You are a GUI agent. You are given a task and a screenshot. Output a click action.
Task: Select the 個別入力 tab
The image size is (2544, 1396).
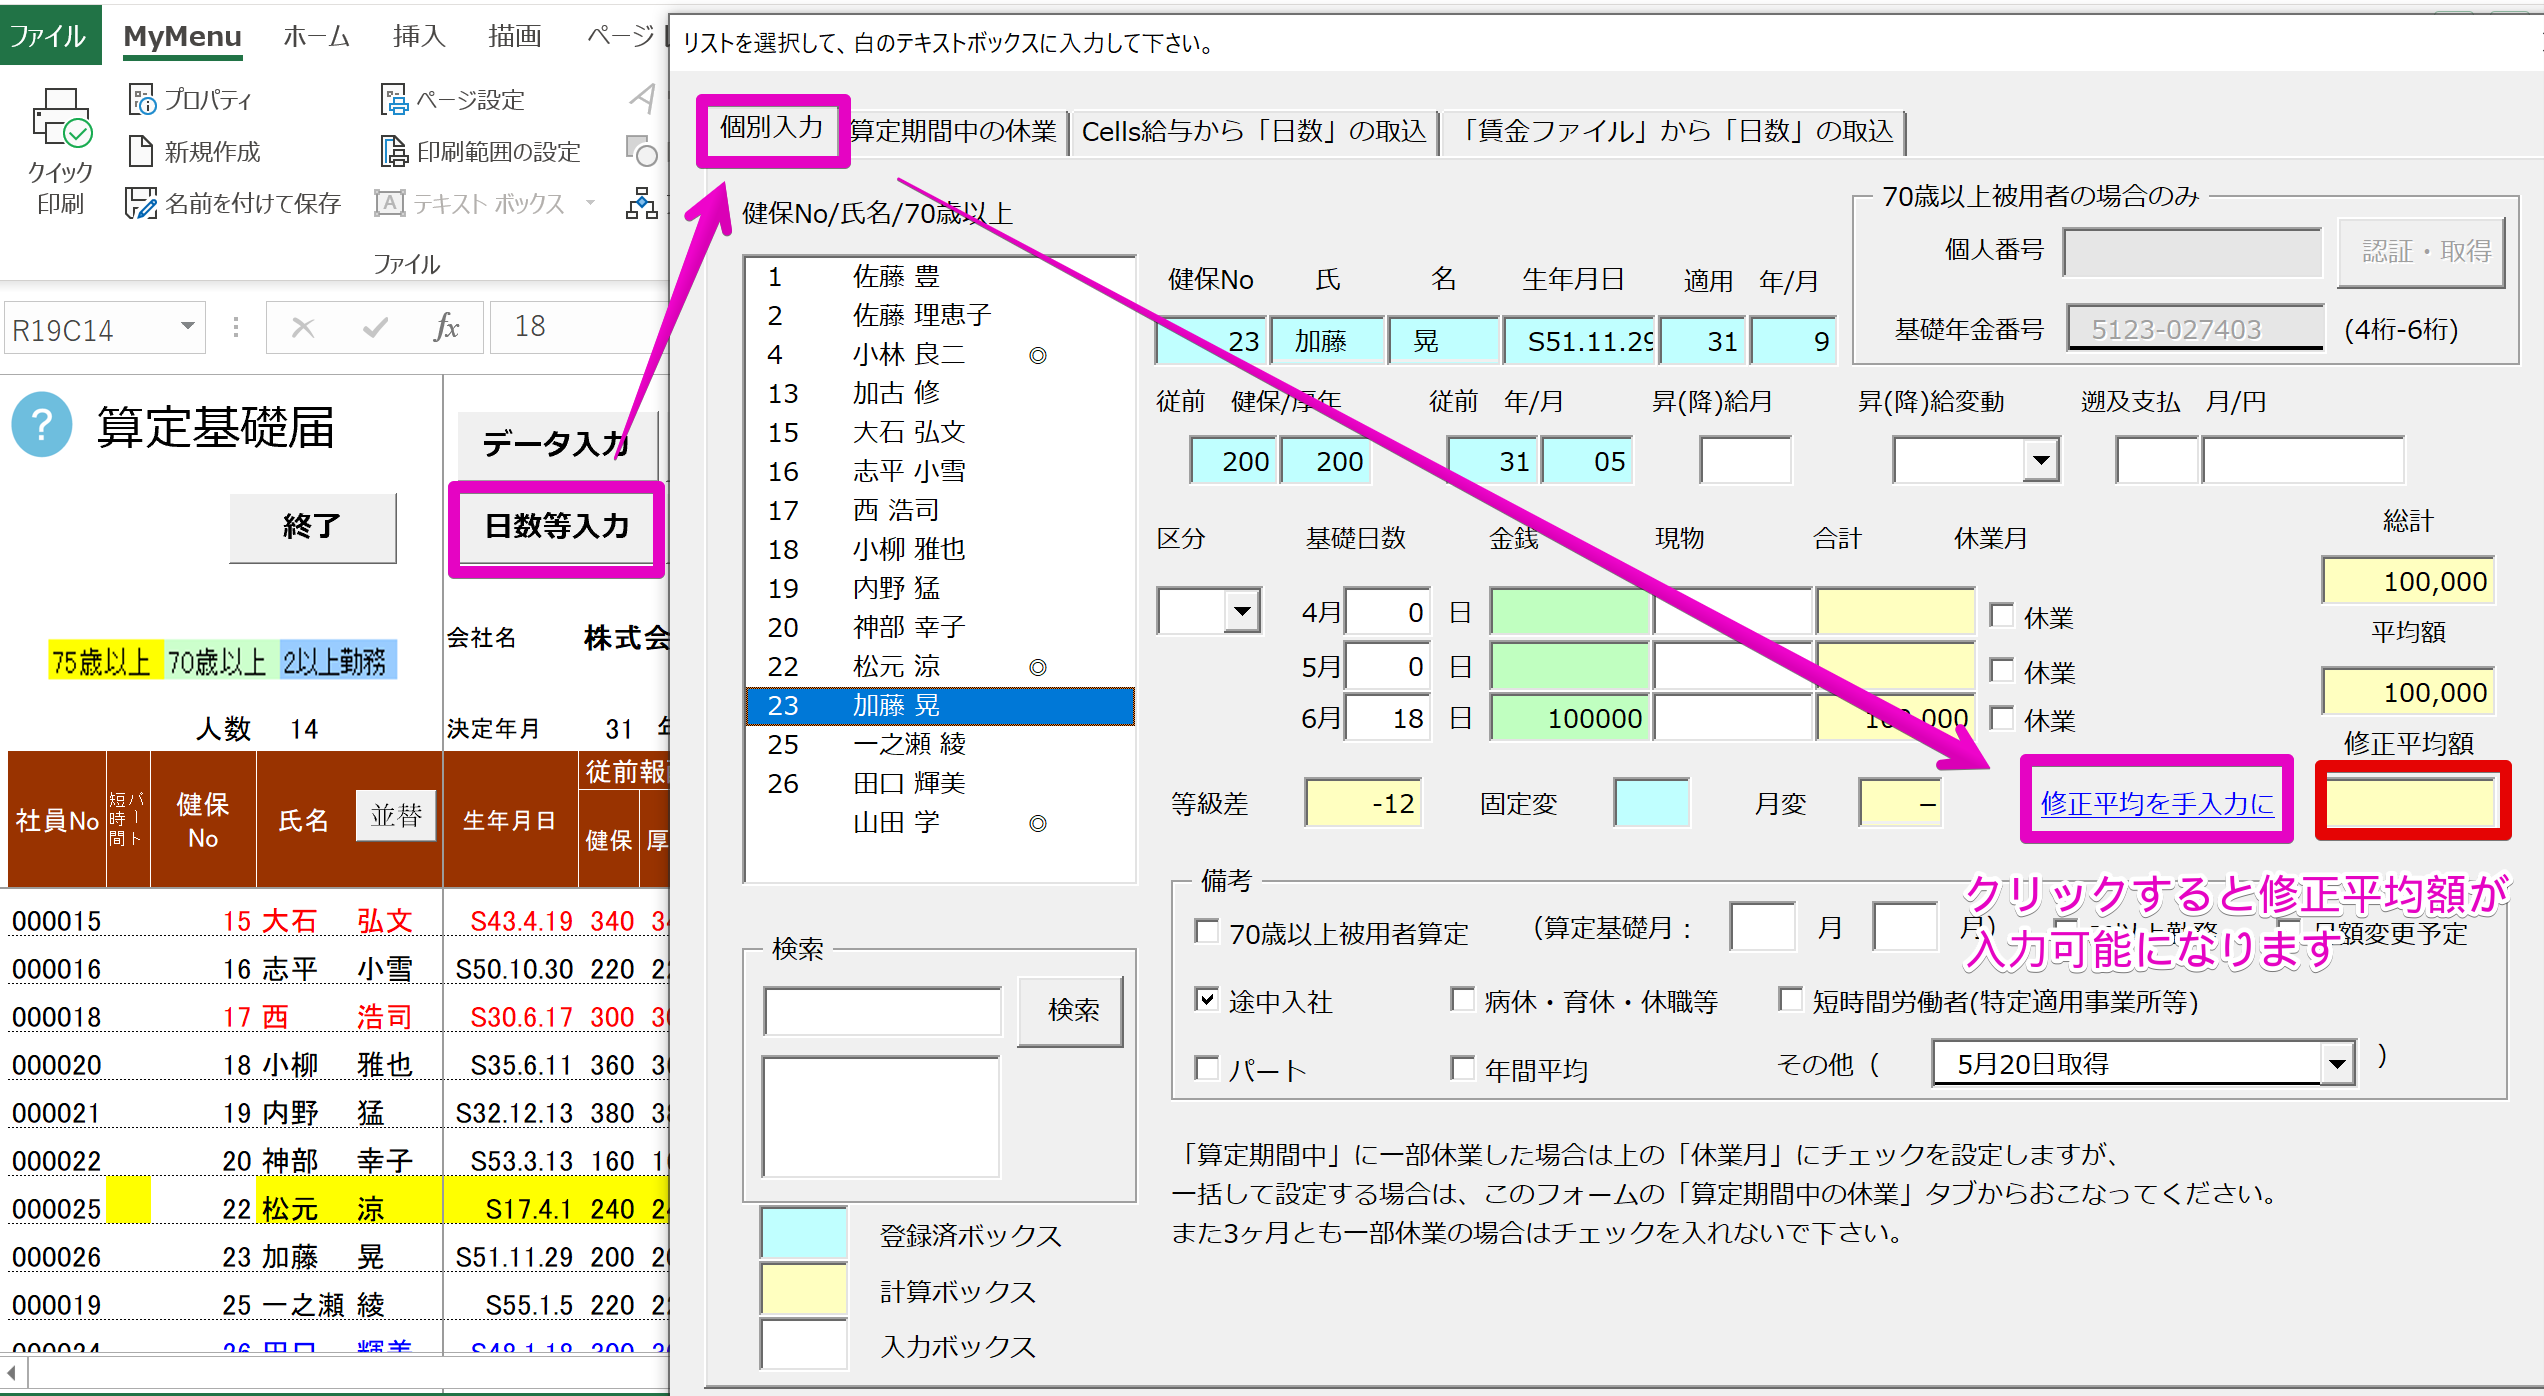click(x=772, y=128)
